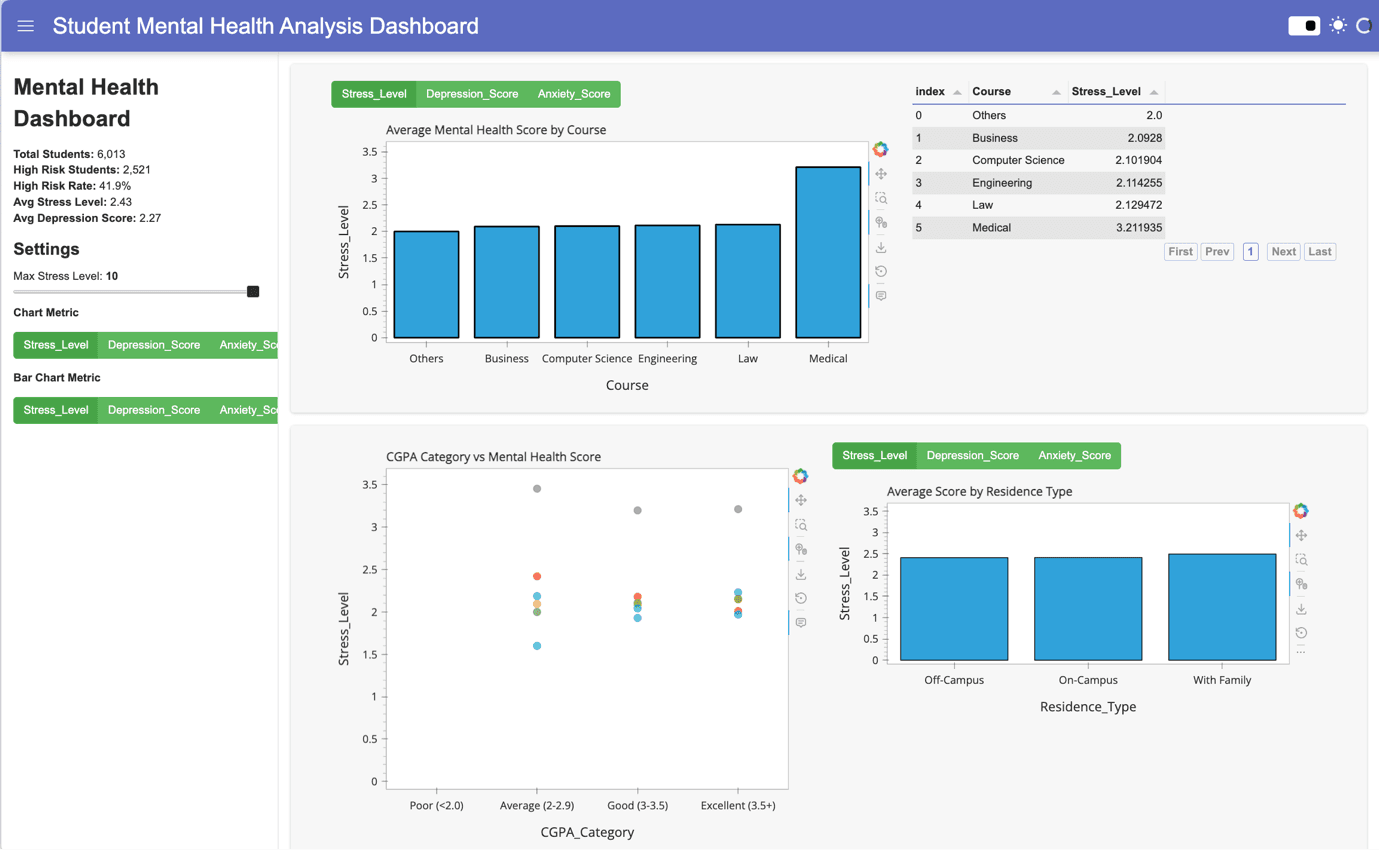Pick Depression_Score above the Residence Type chart
The height and width of the screenshot is (852, 1384).
[x=976, y=457]
